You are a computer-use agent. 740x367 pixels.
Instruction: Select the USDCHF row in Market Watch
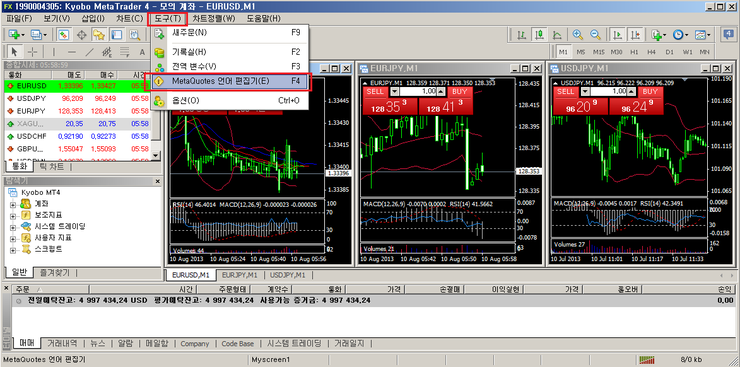tap(77, 136)
